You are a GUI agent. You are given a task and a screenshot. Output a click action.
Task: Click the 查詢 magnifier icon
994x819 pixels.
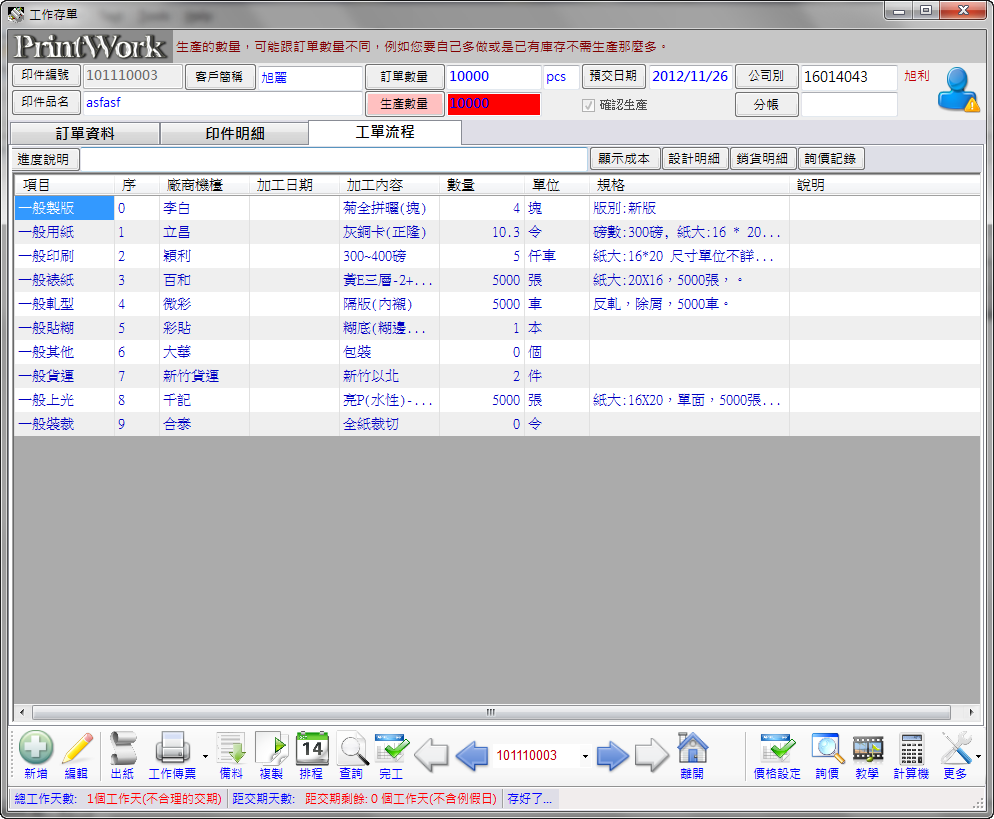point(352,748)
